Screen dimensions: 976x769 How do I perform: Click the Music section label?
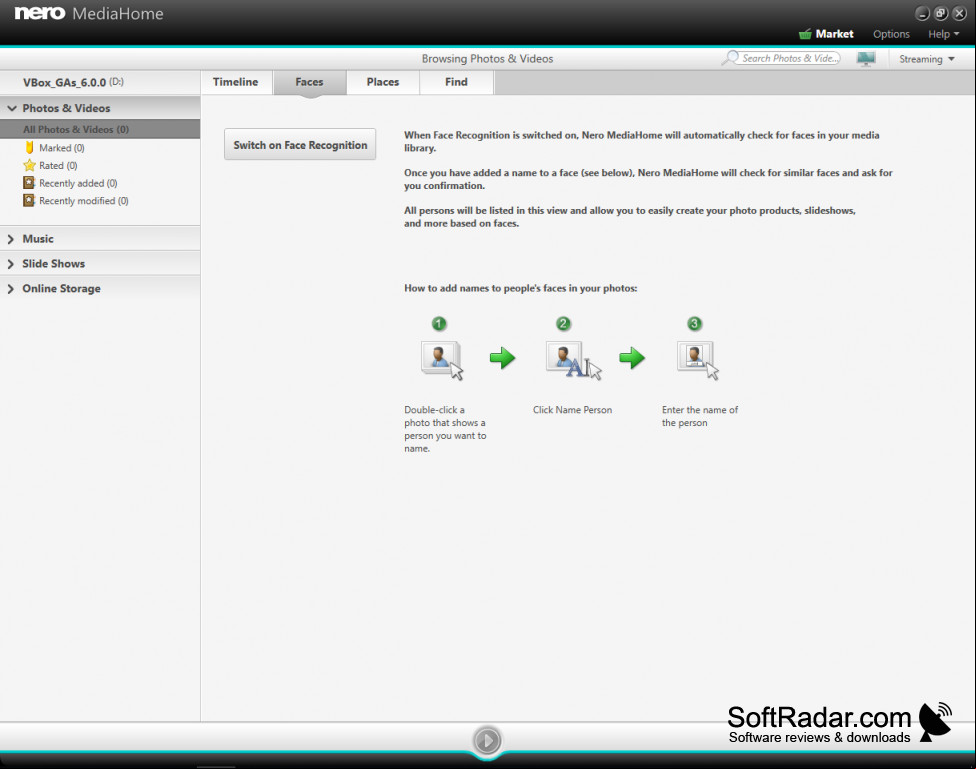tap(38, 239)
